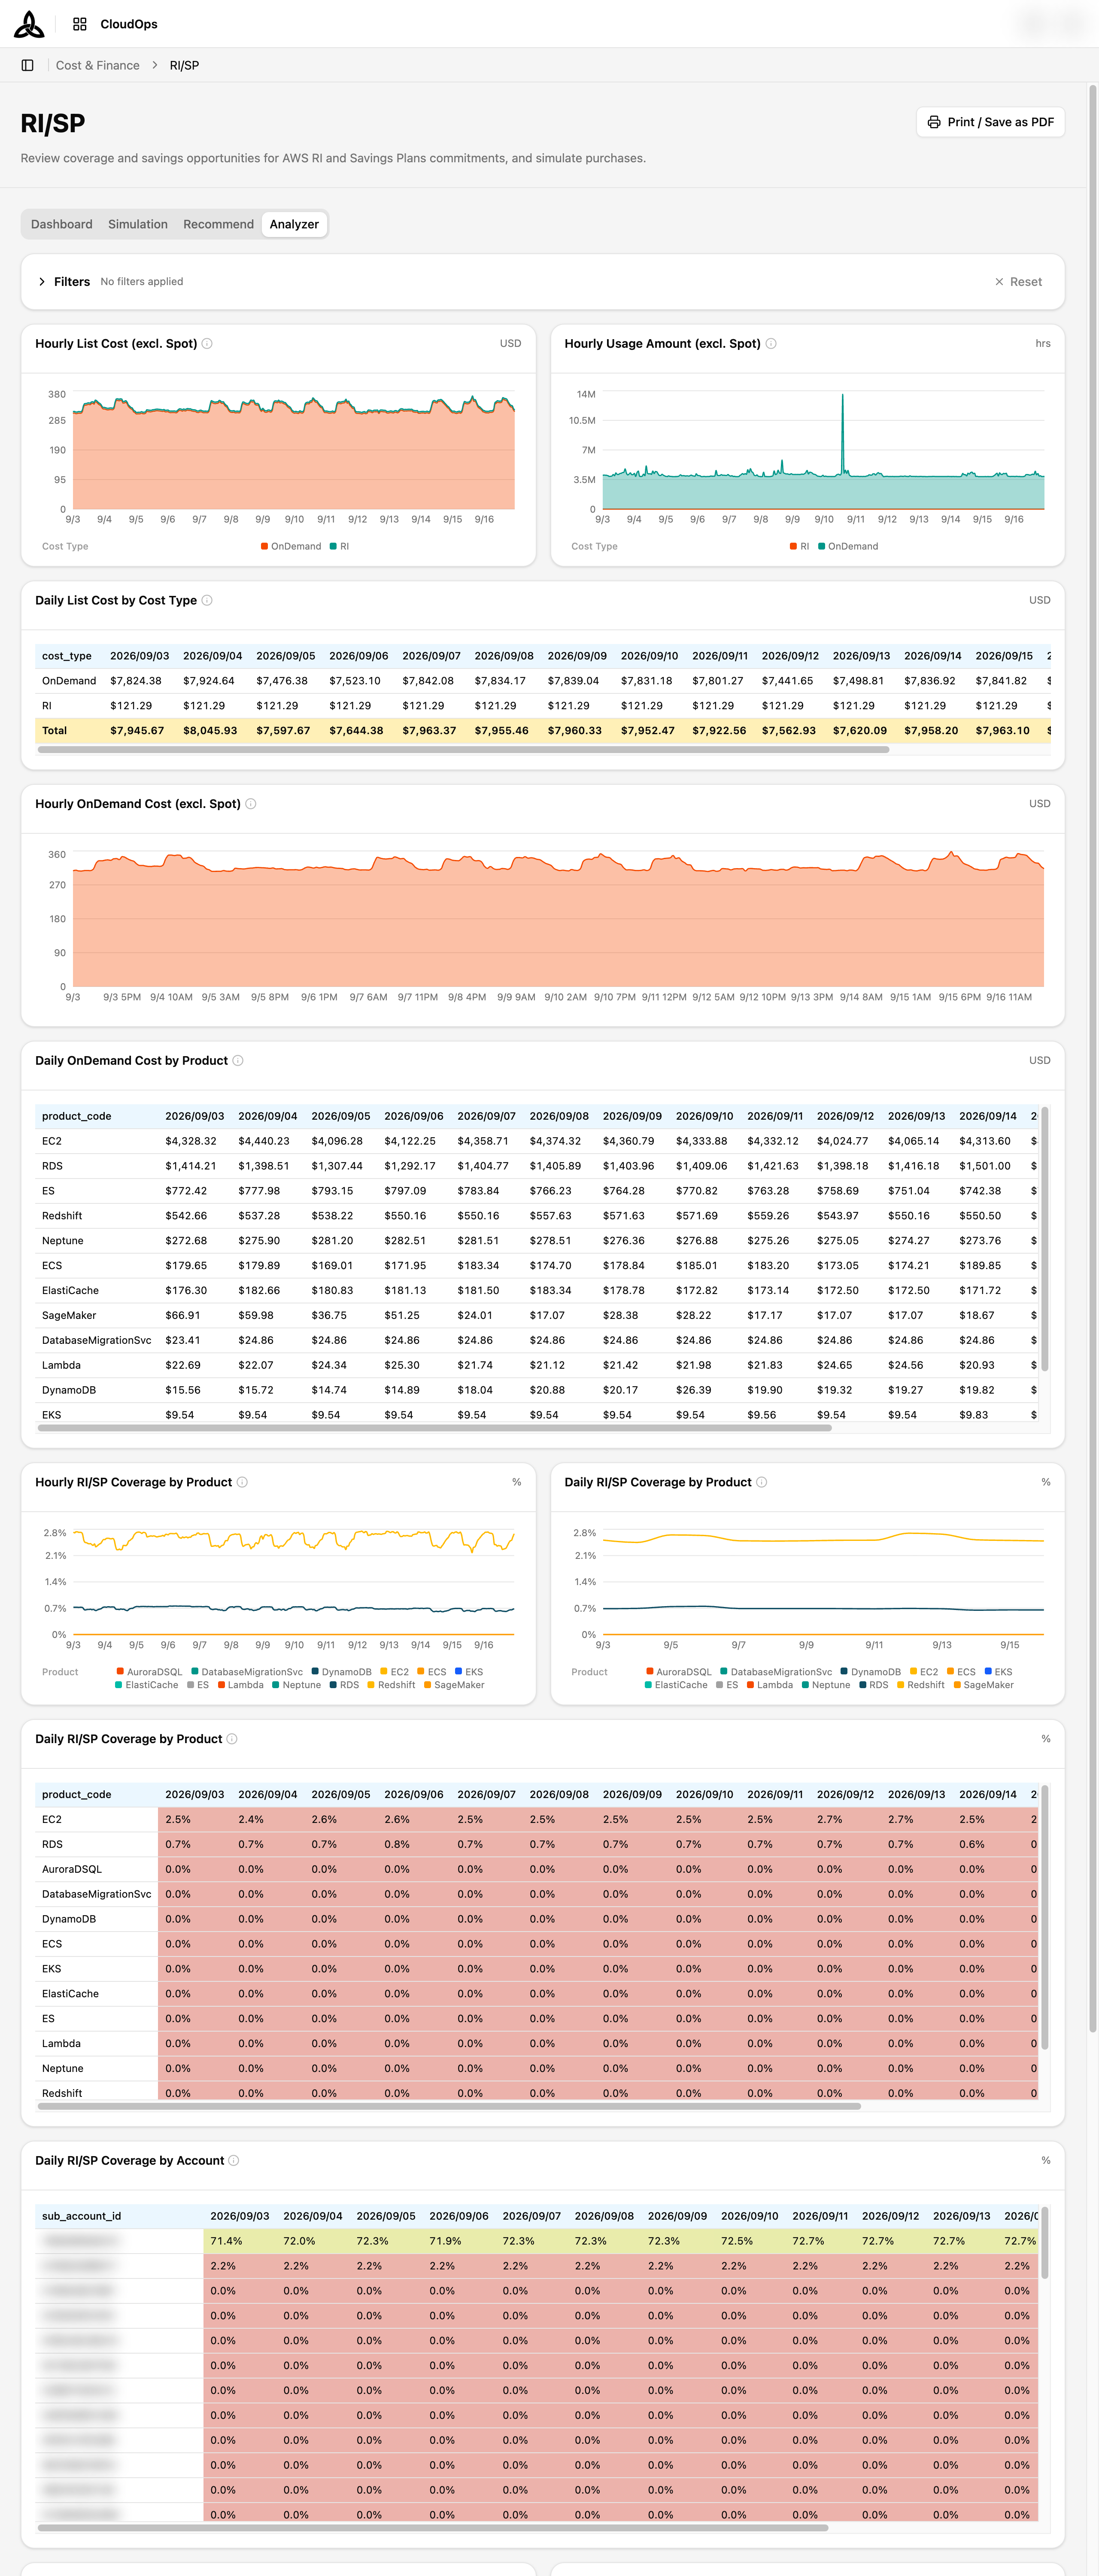The image size is (1099, 2576).
Task: Click info icon beside Hourly Usage Amount
Action: coord(771,344)
